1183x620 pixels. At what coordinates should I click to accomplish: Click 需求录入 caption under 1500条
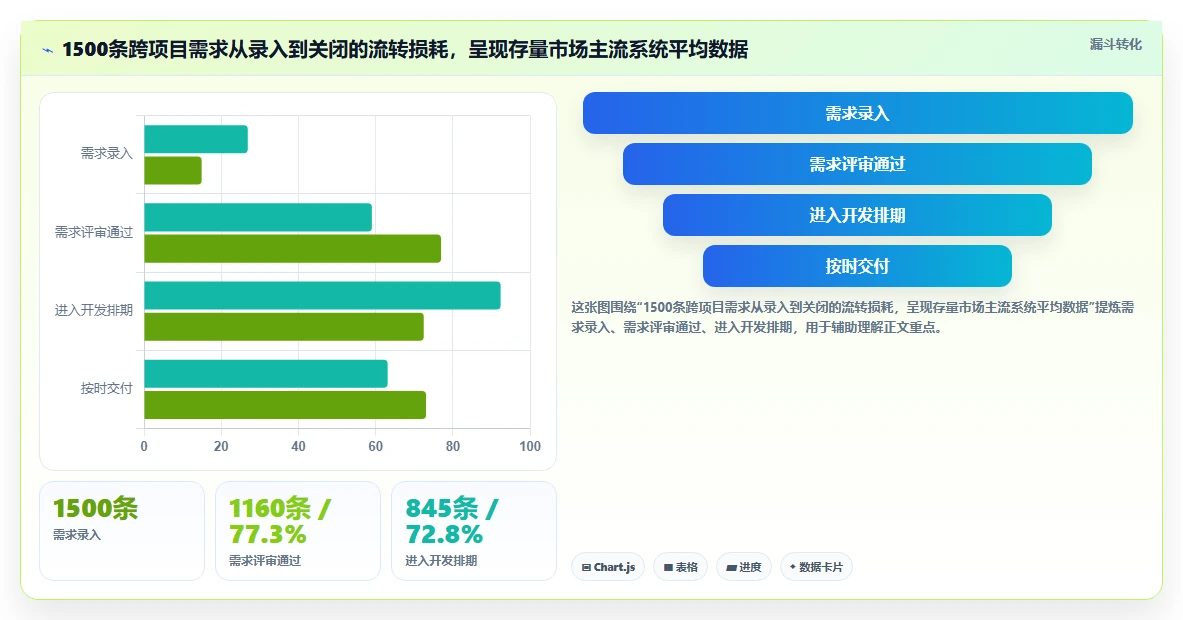coord(77,535)
